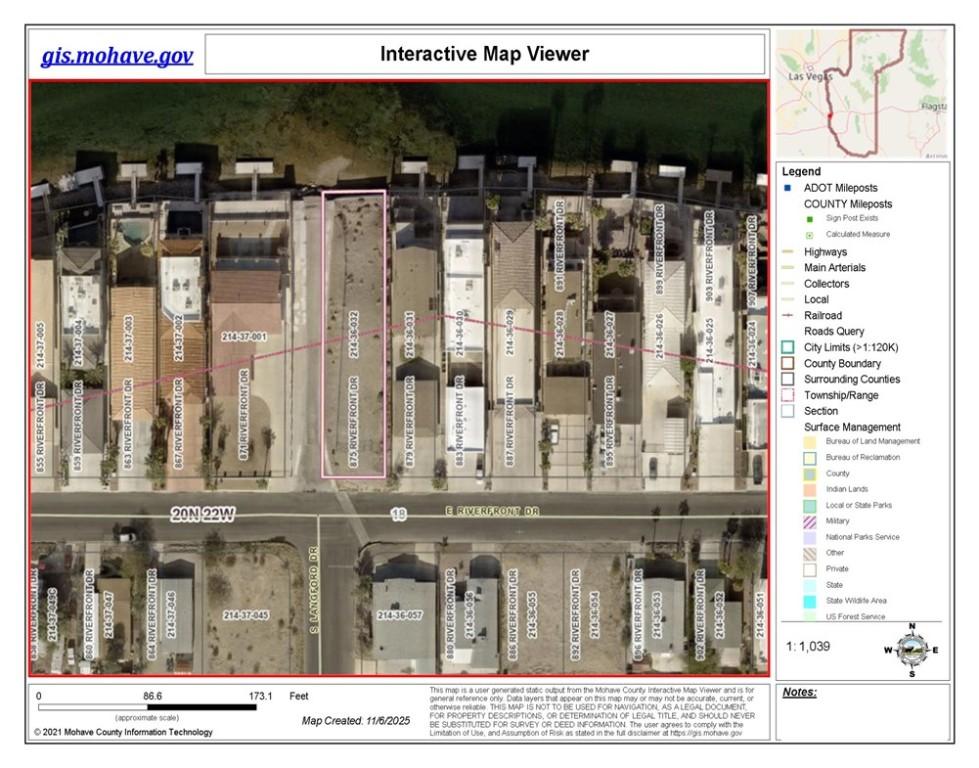979x768 pixels.
Task: Click the COUNTY Mileposts group heading
Action: [x=848, y=204]
